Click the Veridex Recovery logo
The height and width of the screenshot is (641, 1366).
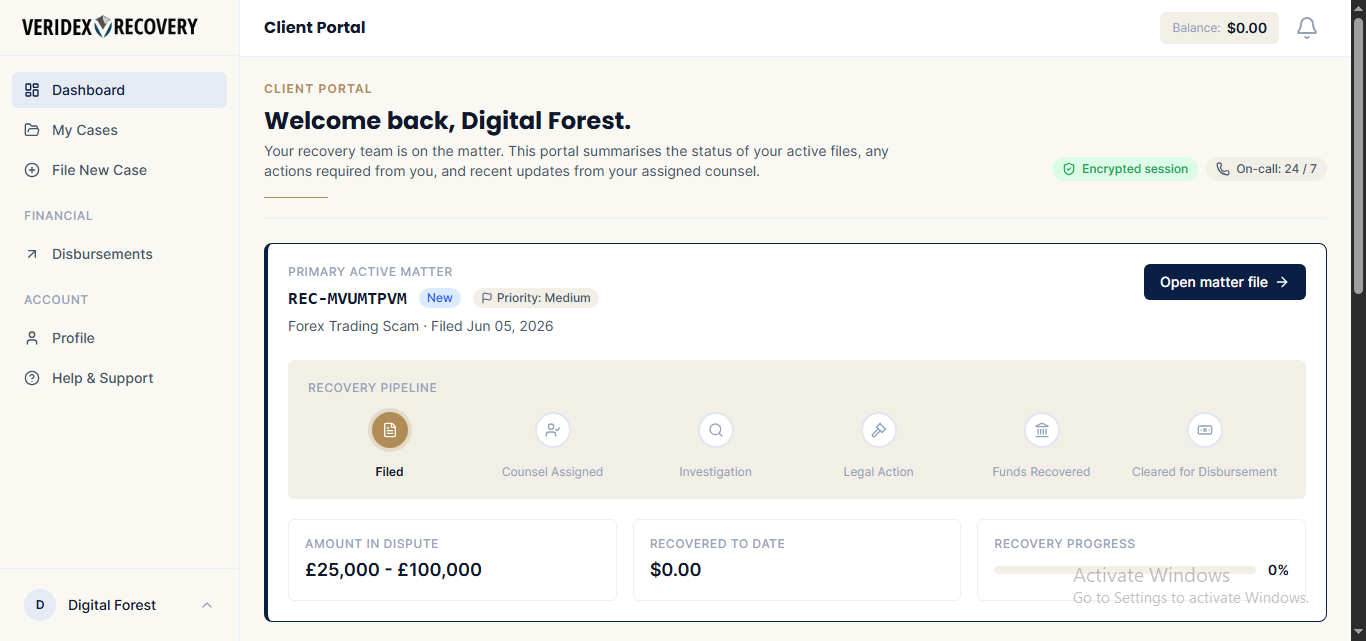click(x=110, y=27)
